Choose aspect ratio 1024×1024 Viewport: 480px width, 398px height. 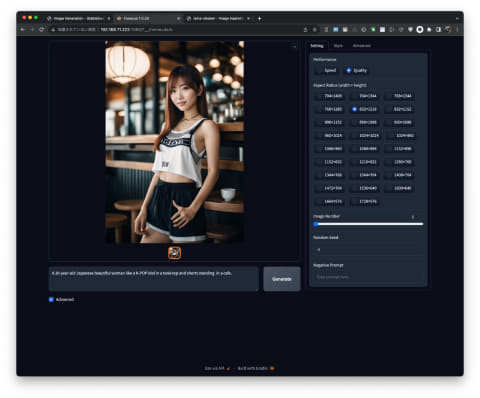[365, 135]
